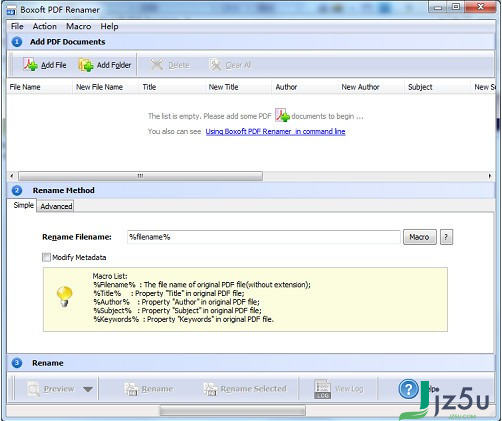The height and width of the screenshot is (421, 502).
Task: Click the ? button next to Macro
Action: (446, 237)
